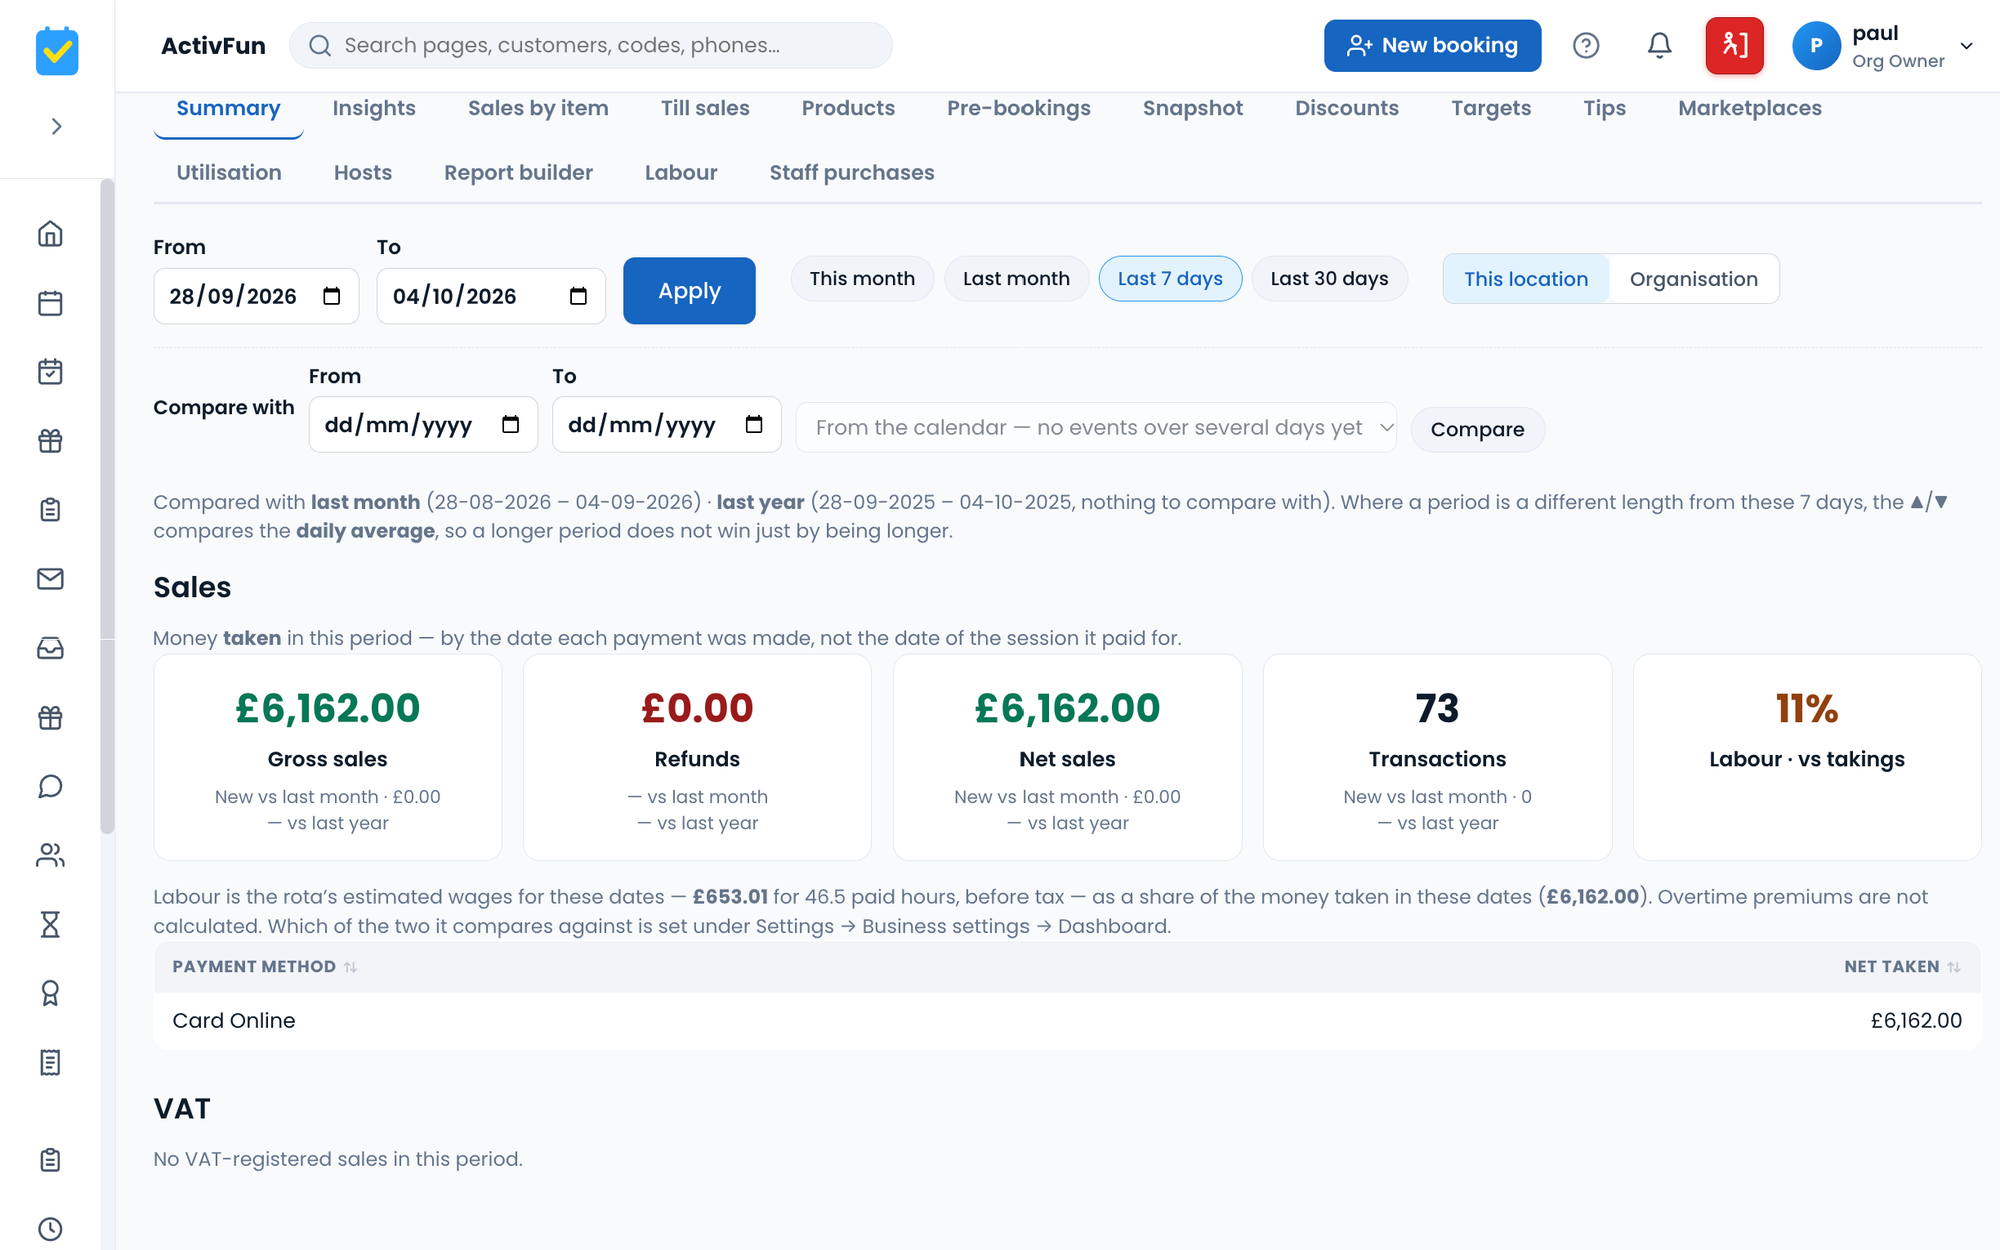Switch scope to Organisation
The height and width of the screenshot is (1250, 2000).
point(1693,279)
